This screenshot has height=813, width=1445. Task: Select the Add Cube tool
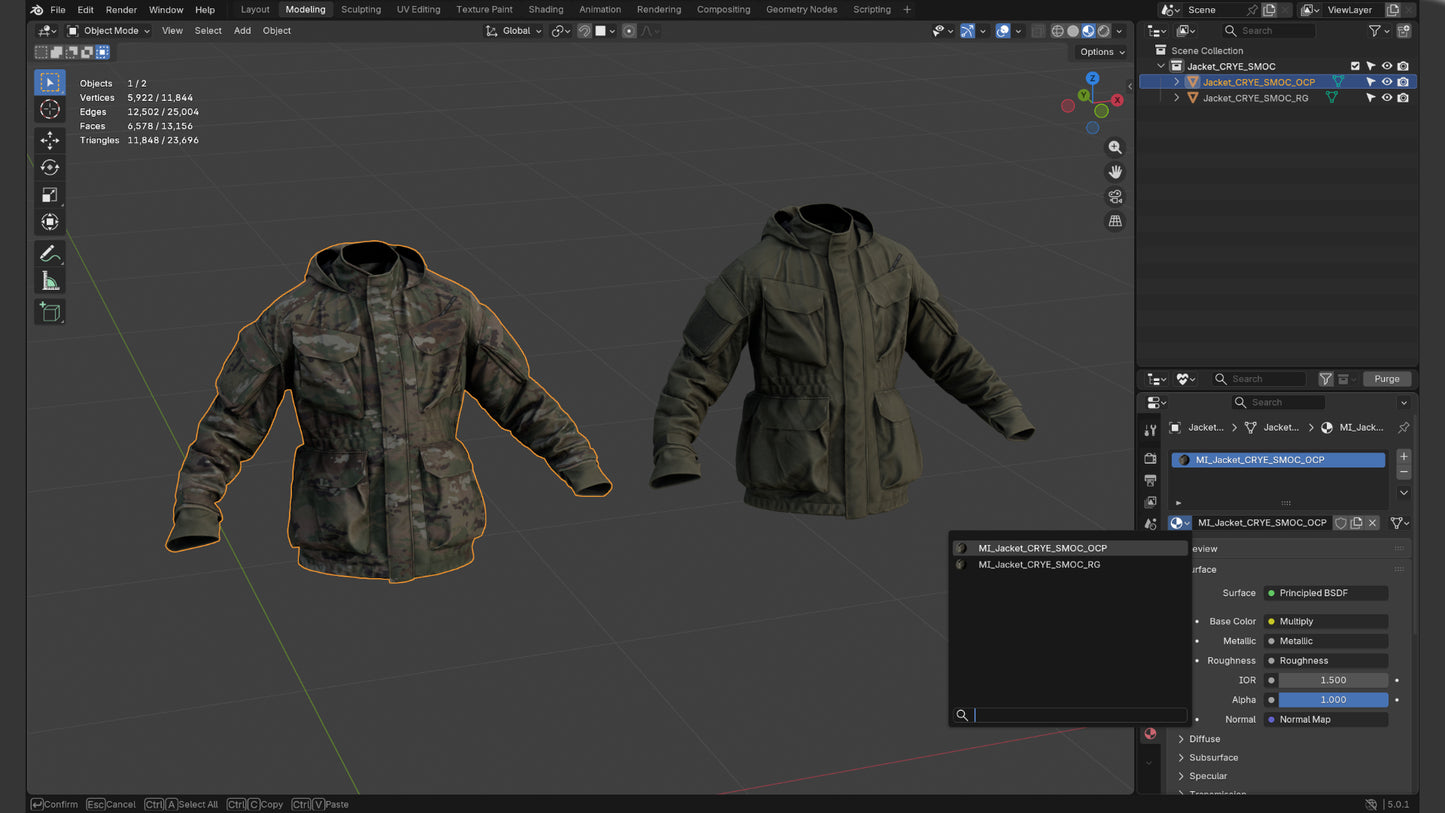click(x=50, y=313)
